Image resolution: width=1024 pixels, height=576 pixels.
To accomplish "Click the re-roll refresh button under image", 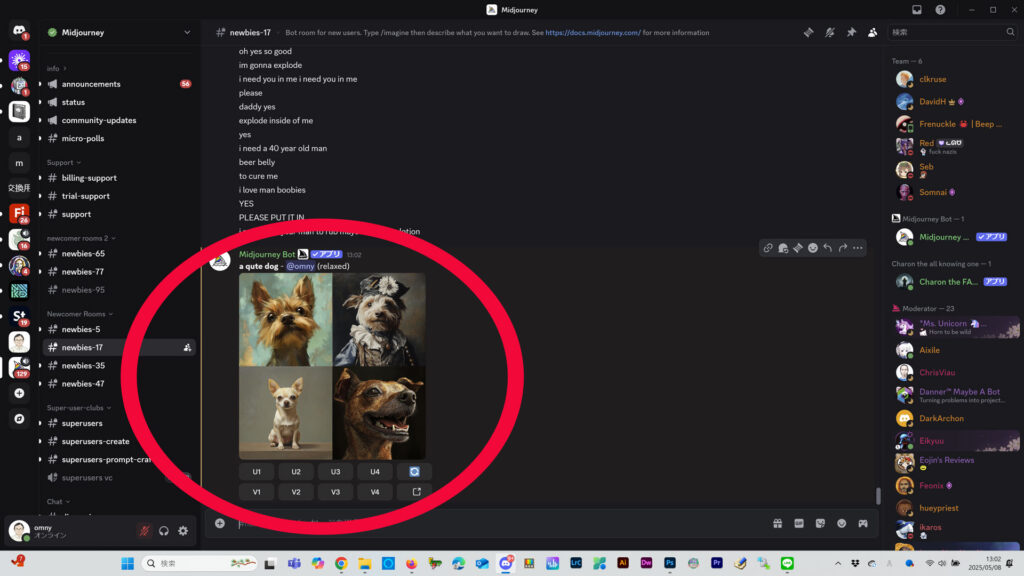I will click(414, 472).
